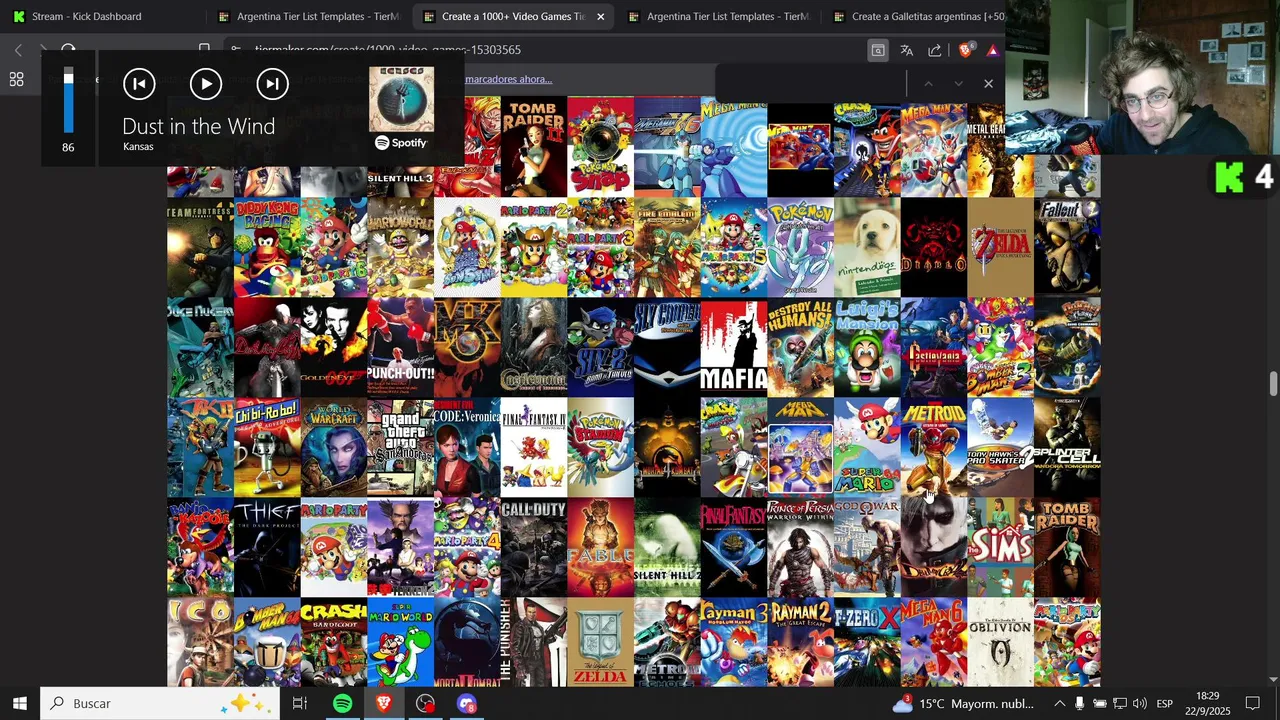Skip to previous track in Spotify overlay

coord(139,84)
